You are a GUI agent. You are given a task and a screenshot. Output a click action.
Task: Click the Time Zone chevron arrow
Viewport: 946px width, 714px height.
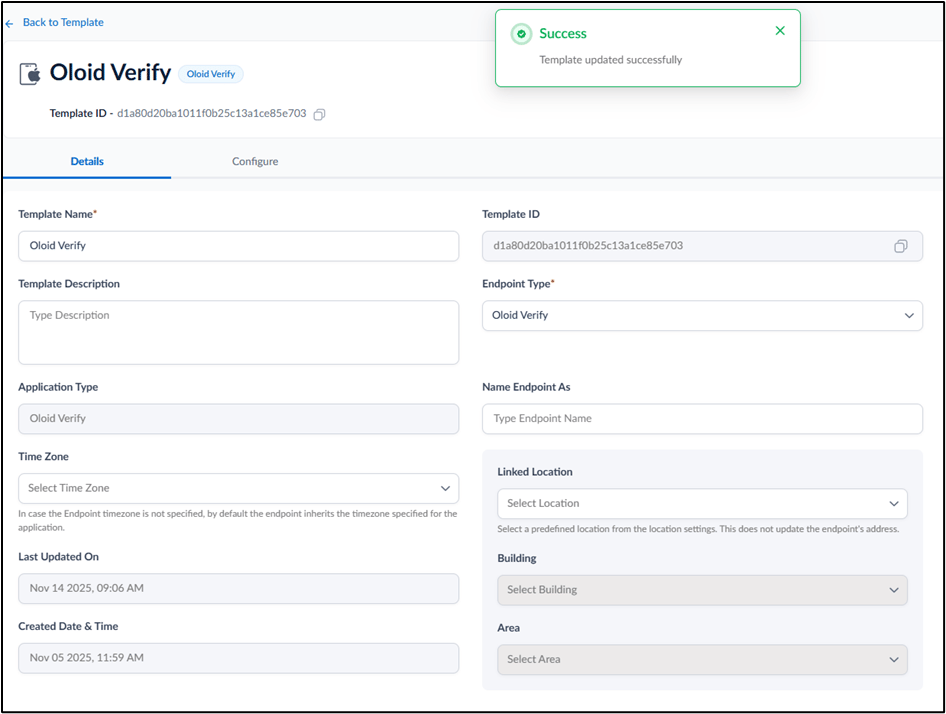click(445, 488)
